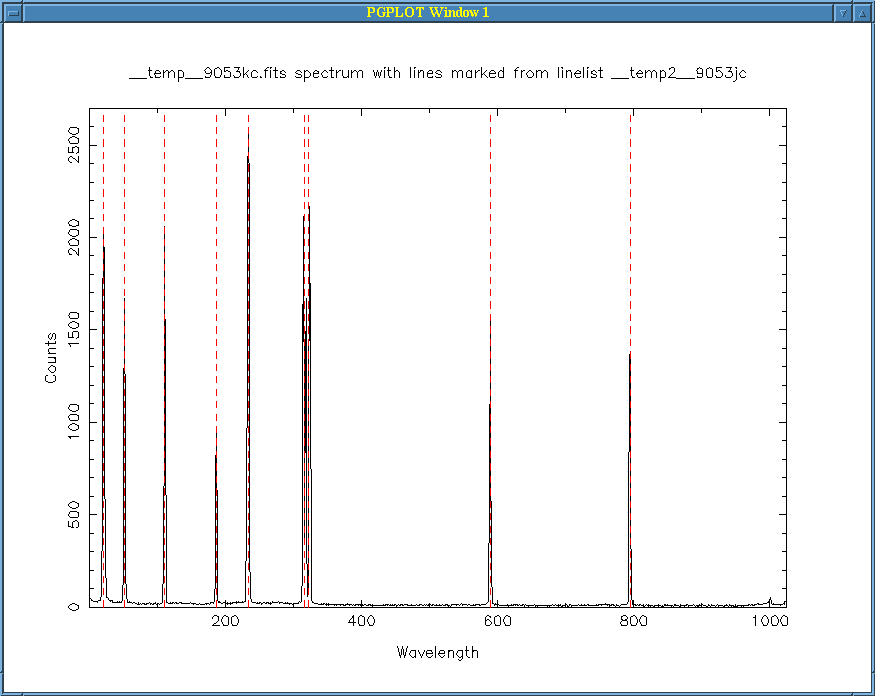Click the small bump near wavelength 1000
This screenshot has width=875, height=696.
click(x=770, y=600)
